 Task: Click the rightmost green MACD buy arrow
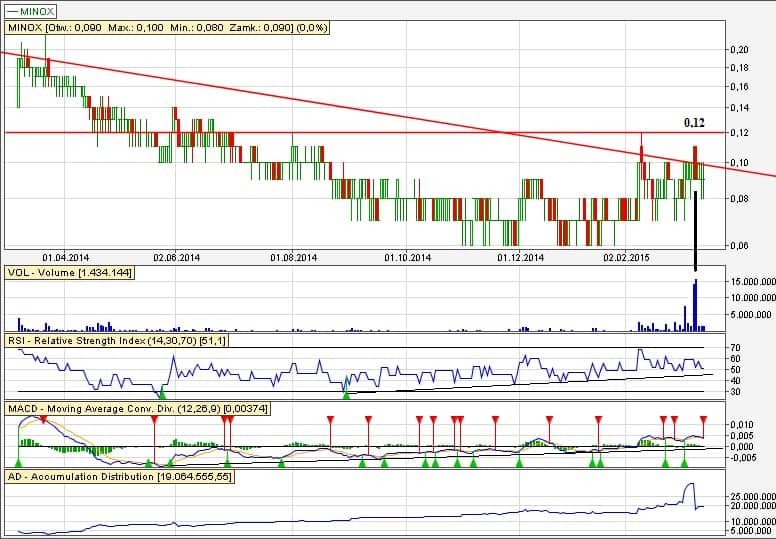pyautogui.click(x=685, y=462)
